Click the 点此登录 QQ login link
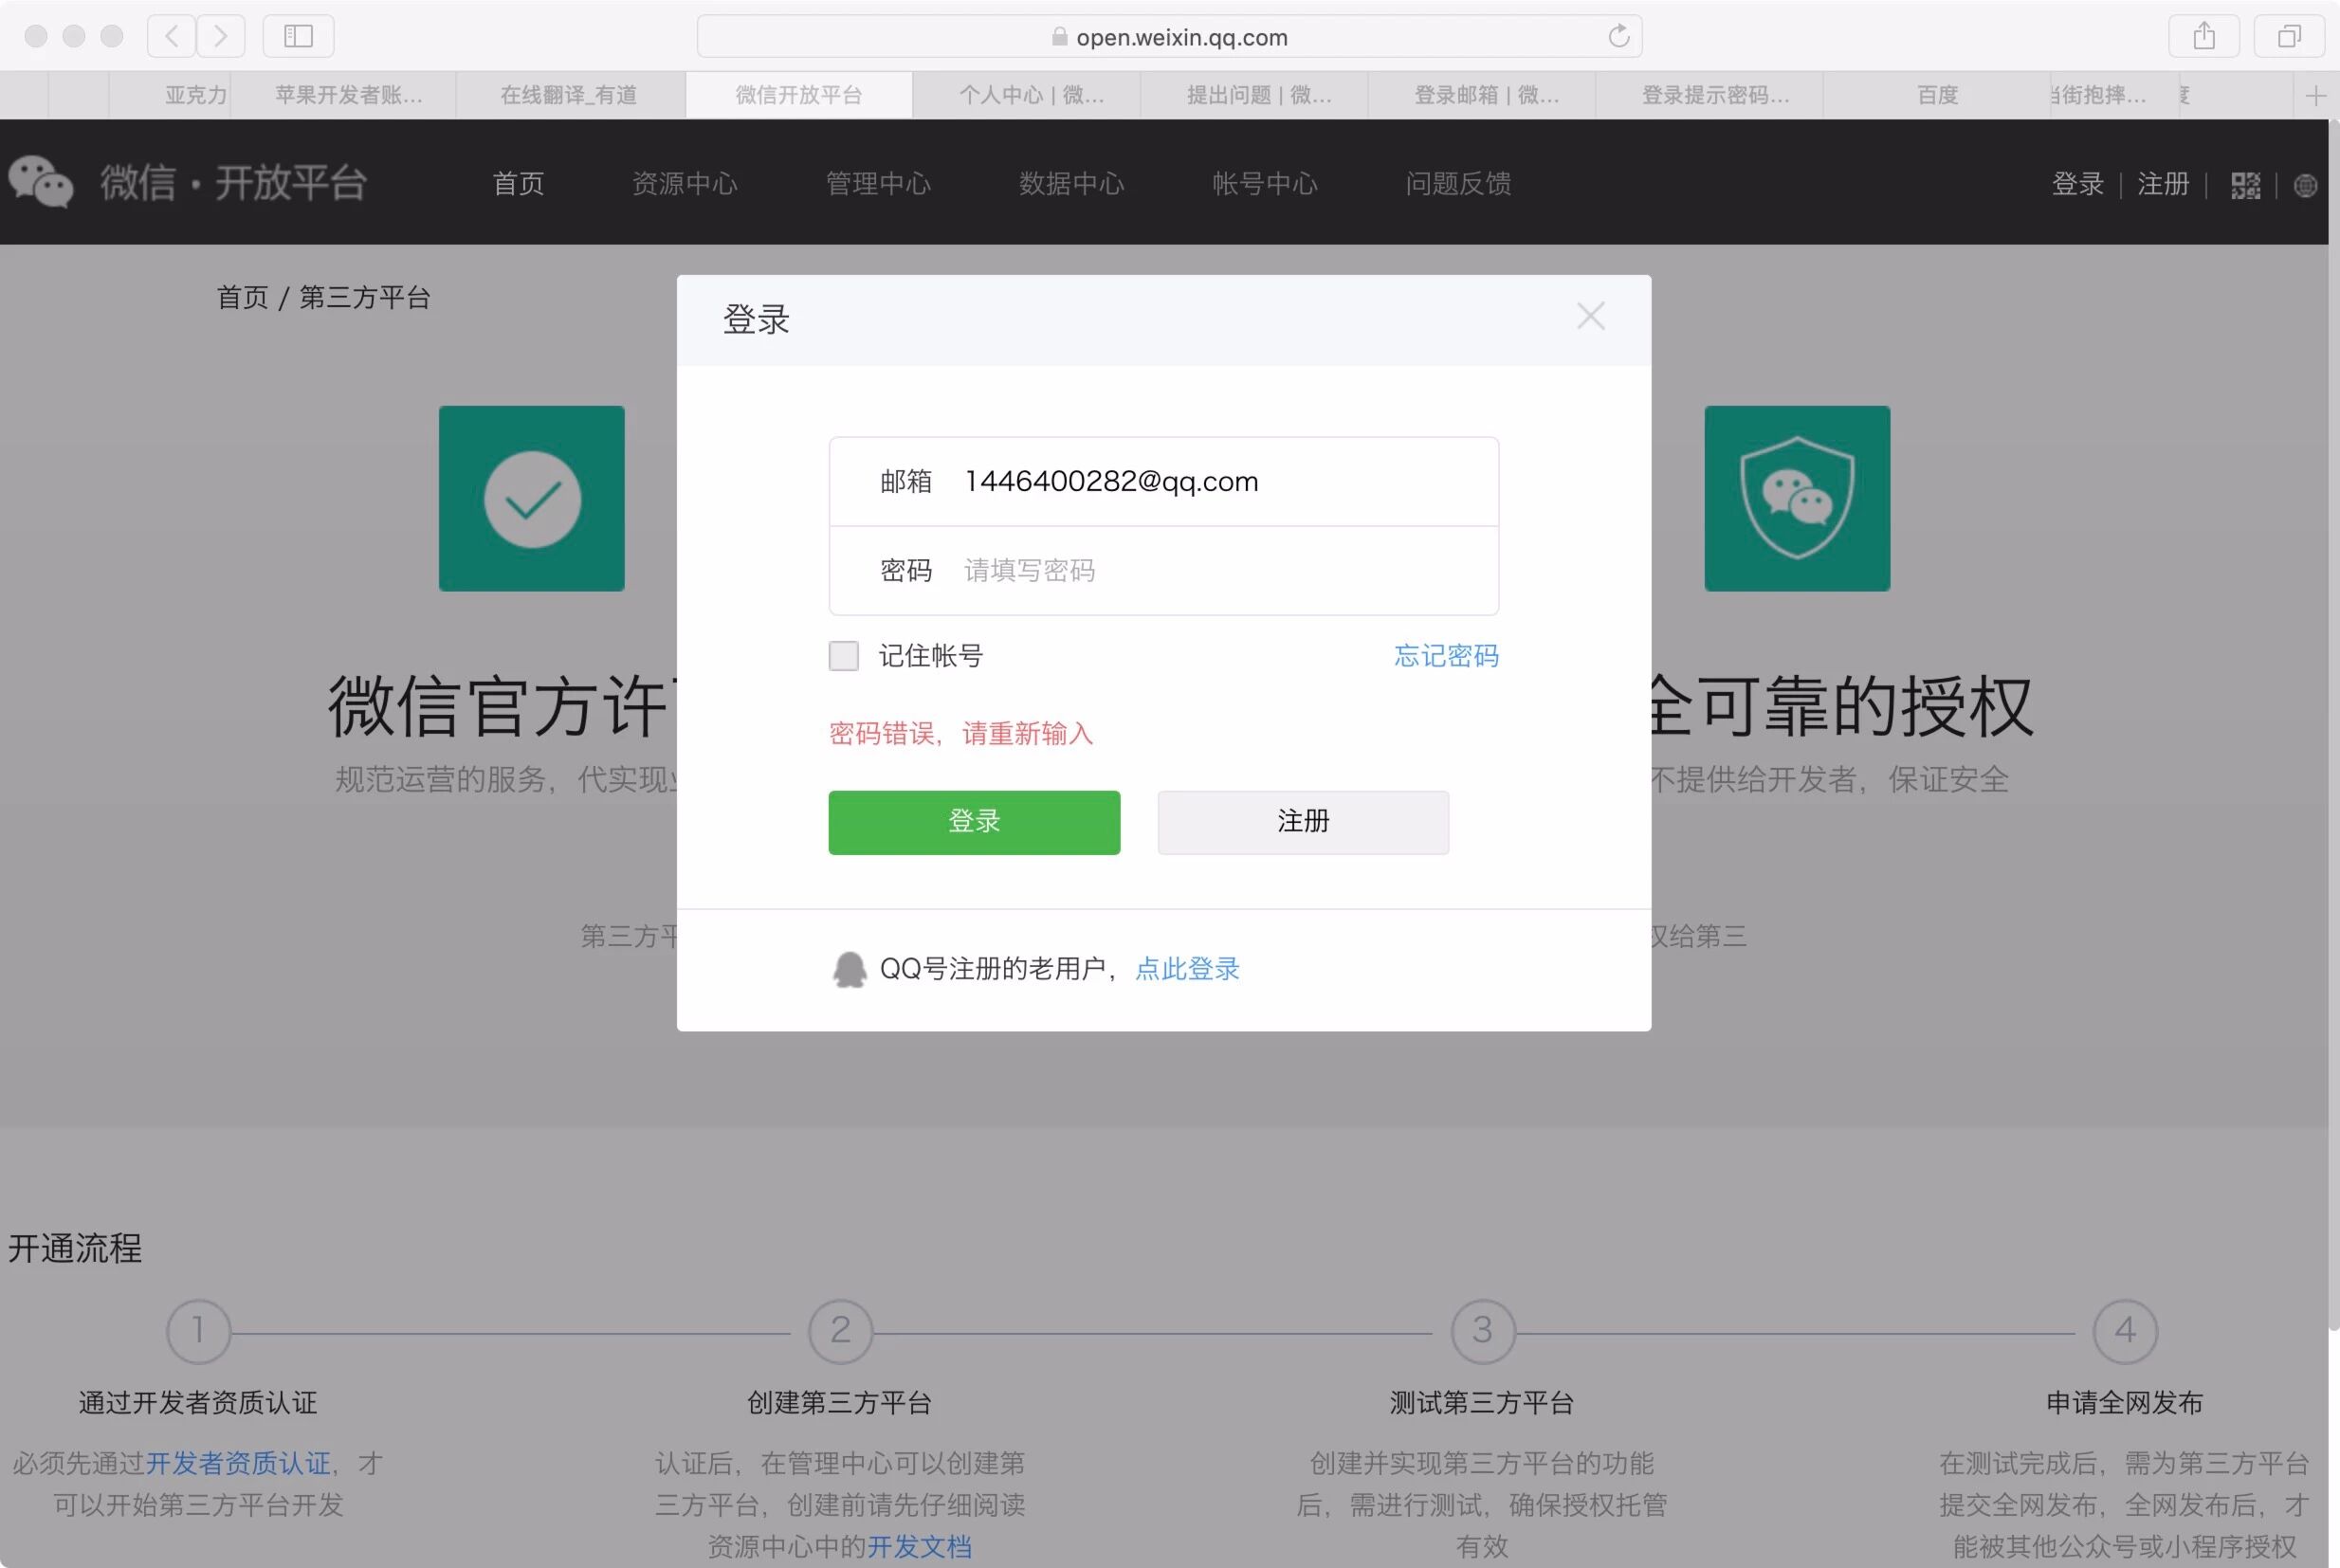2340x1568 pixels. pyautogui.click(x=1187, y=968)
